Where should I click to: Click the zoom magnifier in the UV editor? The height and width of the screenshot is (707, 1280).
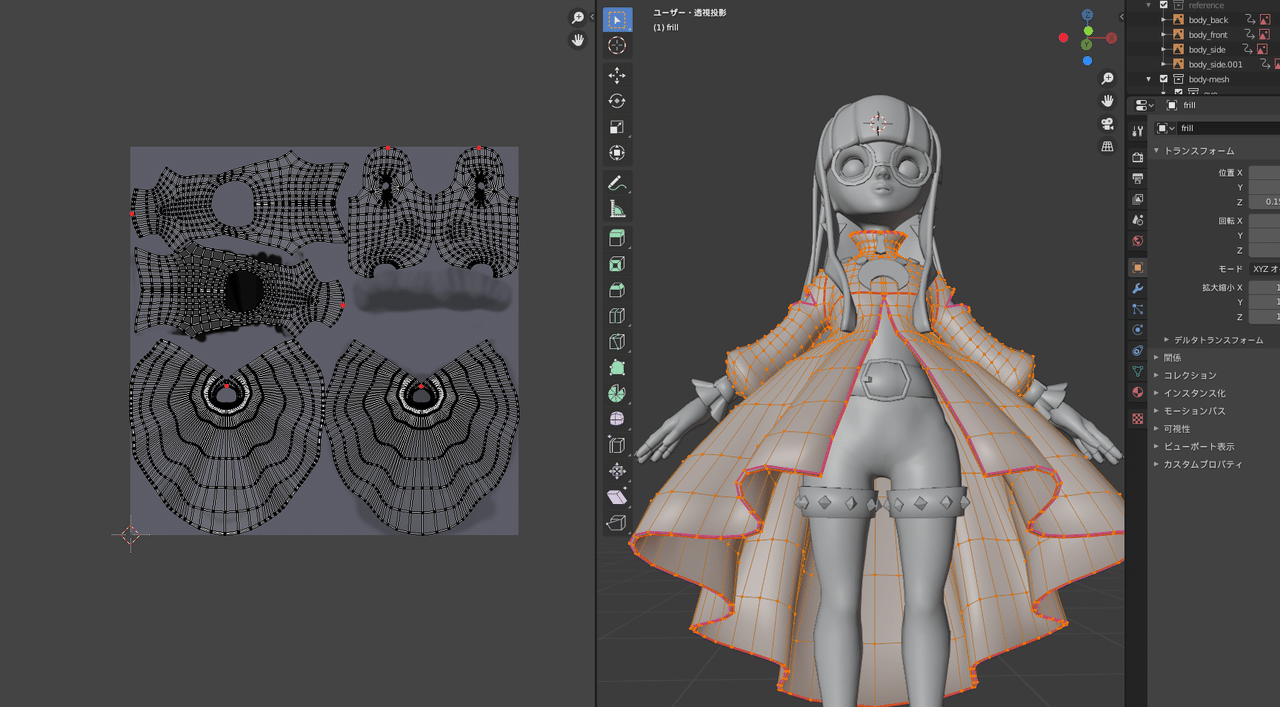pyautogui.click(x=577, y=17)
